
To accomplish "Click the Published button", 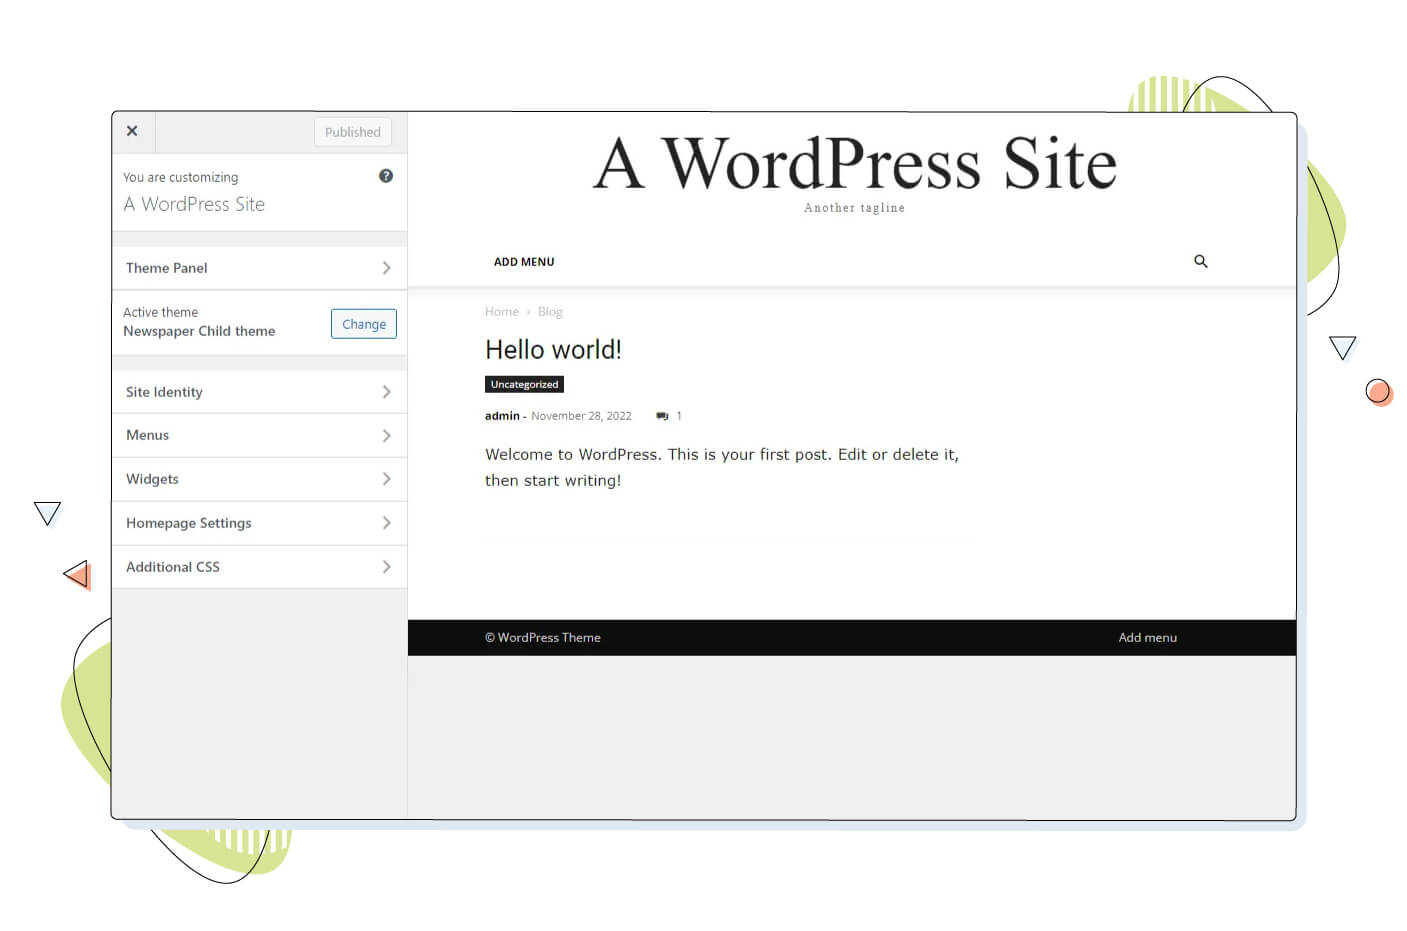I will click(x=353, y=132).
